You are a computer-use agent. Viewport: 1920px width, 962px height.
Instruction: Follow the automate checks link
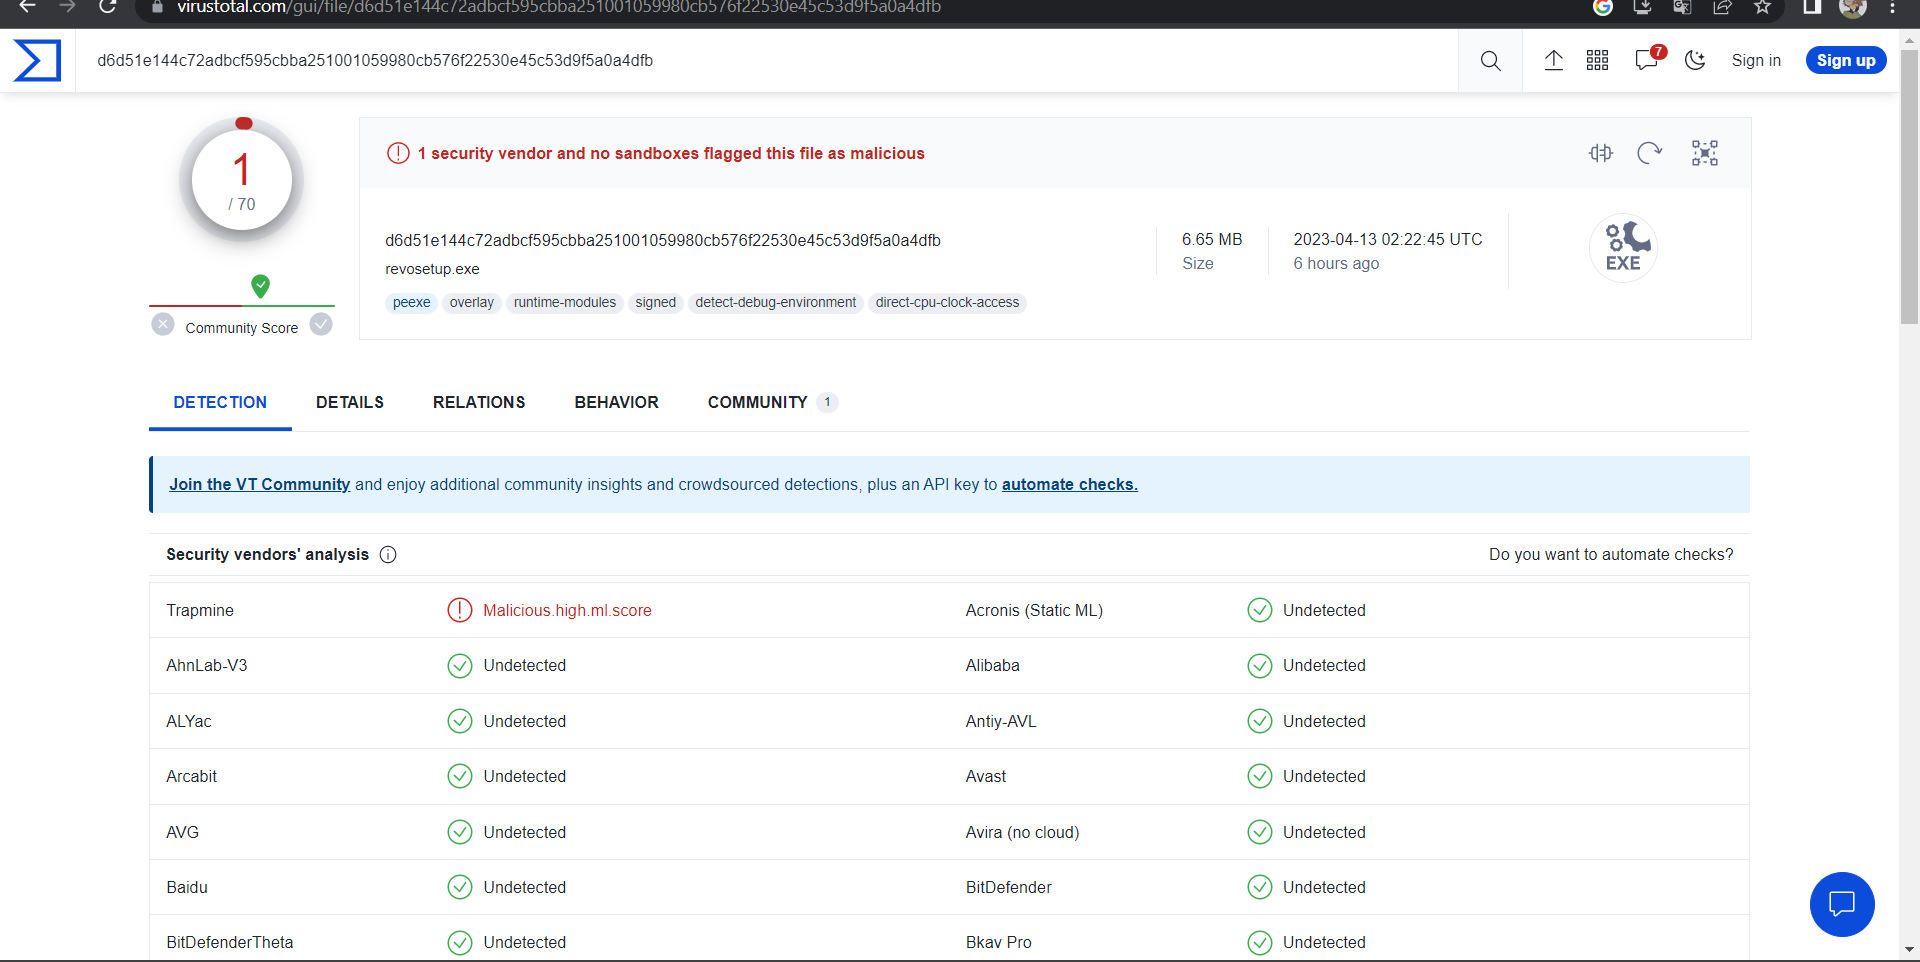pos(1070,485)
